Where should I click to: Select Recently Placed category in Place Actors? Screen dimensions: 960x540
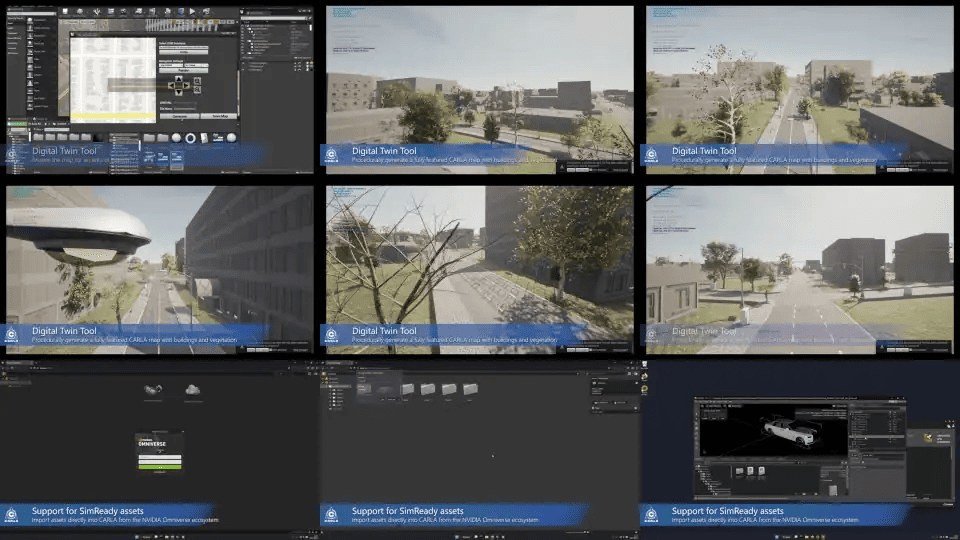click(16, 18)
